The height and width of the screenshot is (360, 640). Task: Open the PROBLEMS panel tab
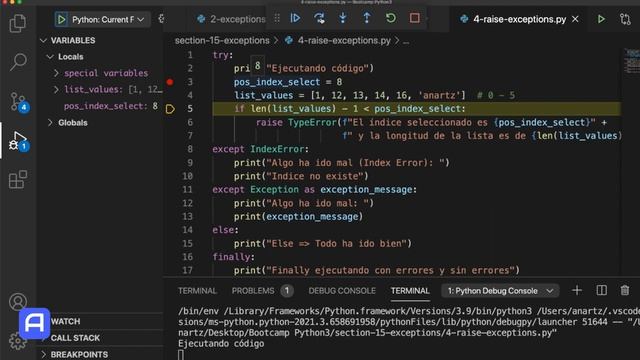(x=262, y=291)
